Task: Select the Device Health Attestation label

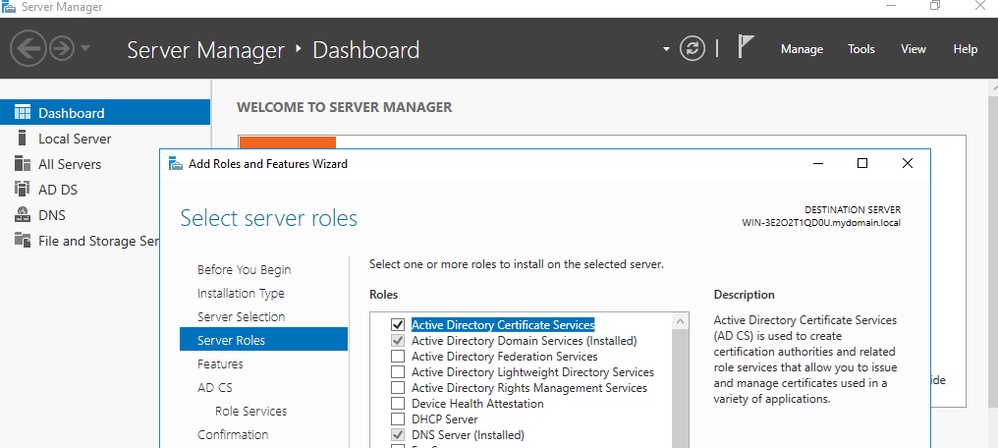Action: [477, 403]
